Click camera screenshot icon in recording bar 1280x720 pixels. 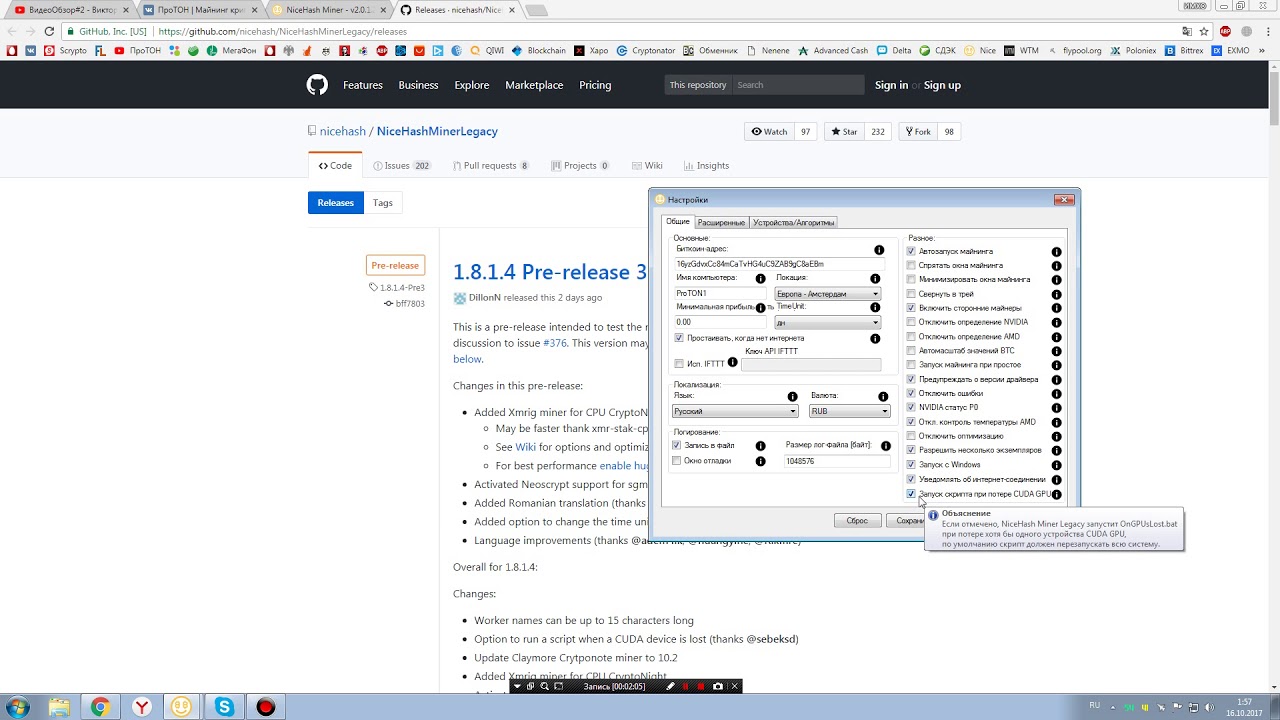point(718,686)
